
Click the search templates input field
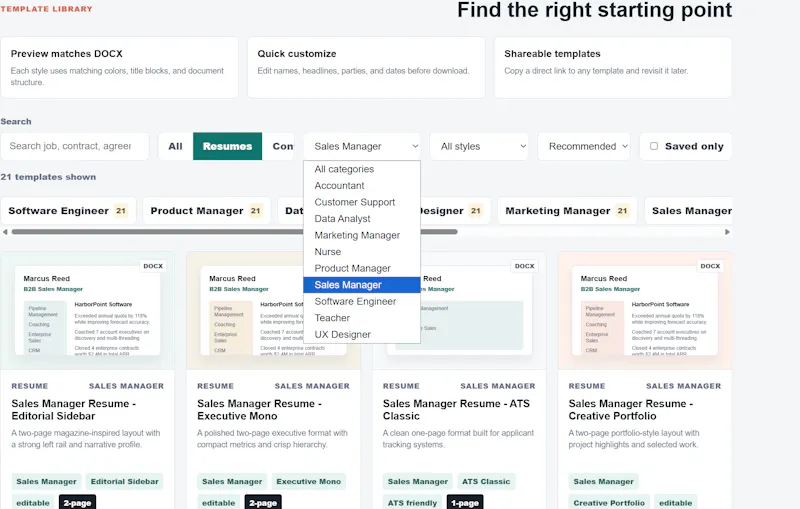point(75,146)
